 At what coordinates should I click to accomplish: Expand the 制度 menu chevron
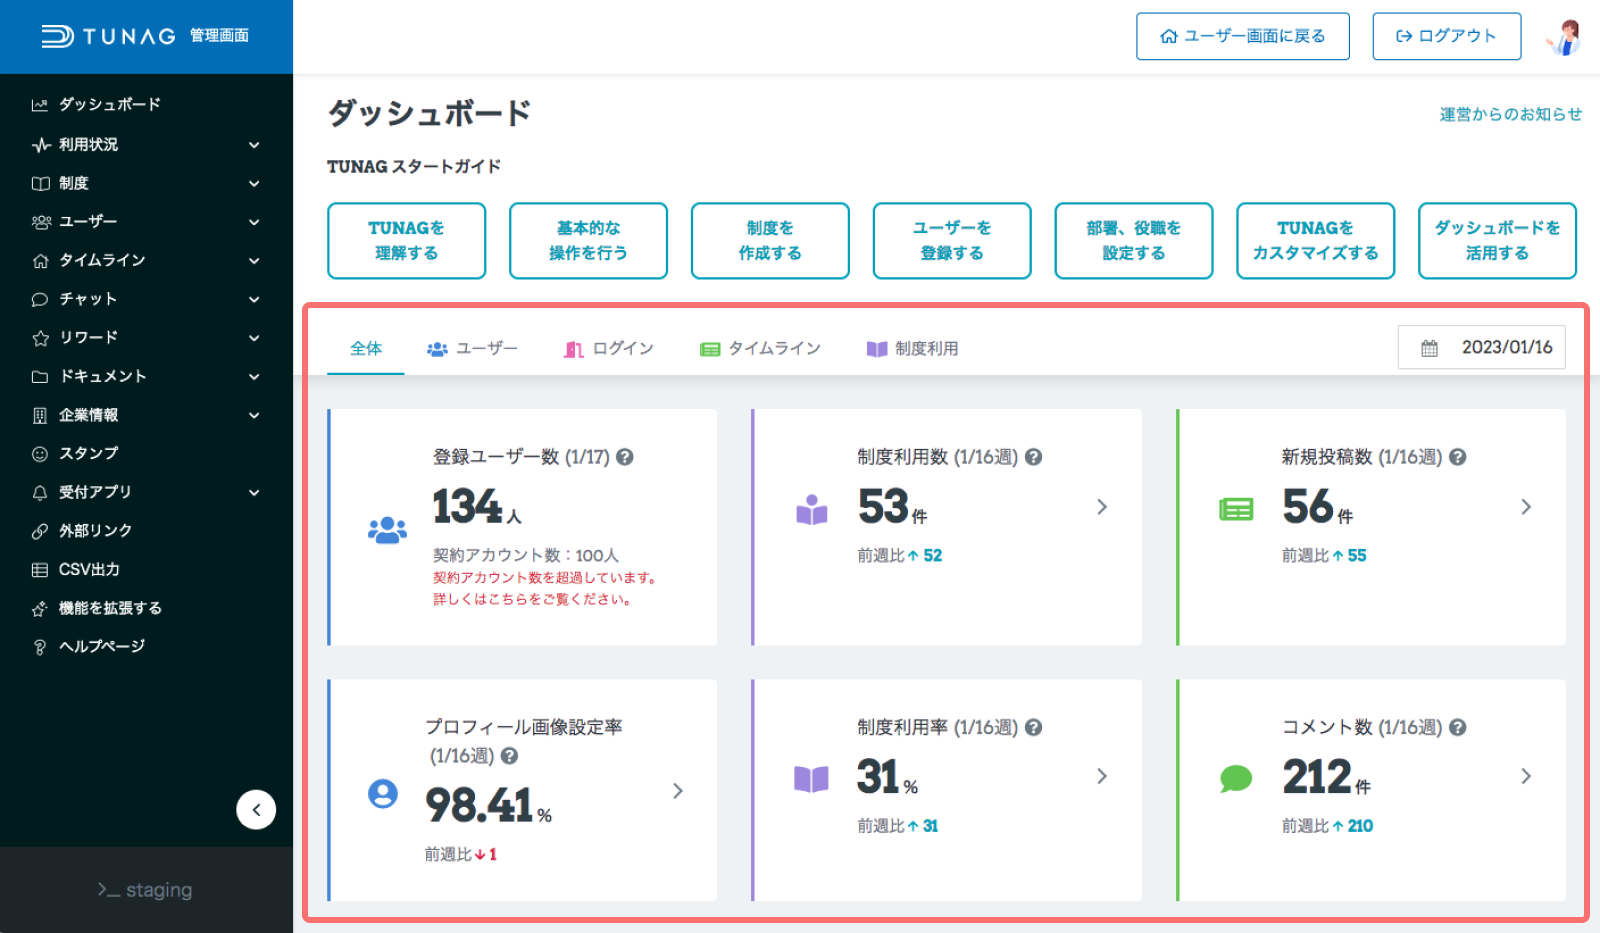tap(254, 184)
